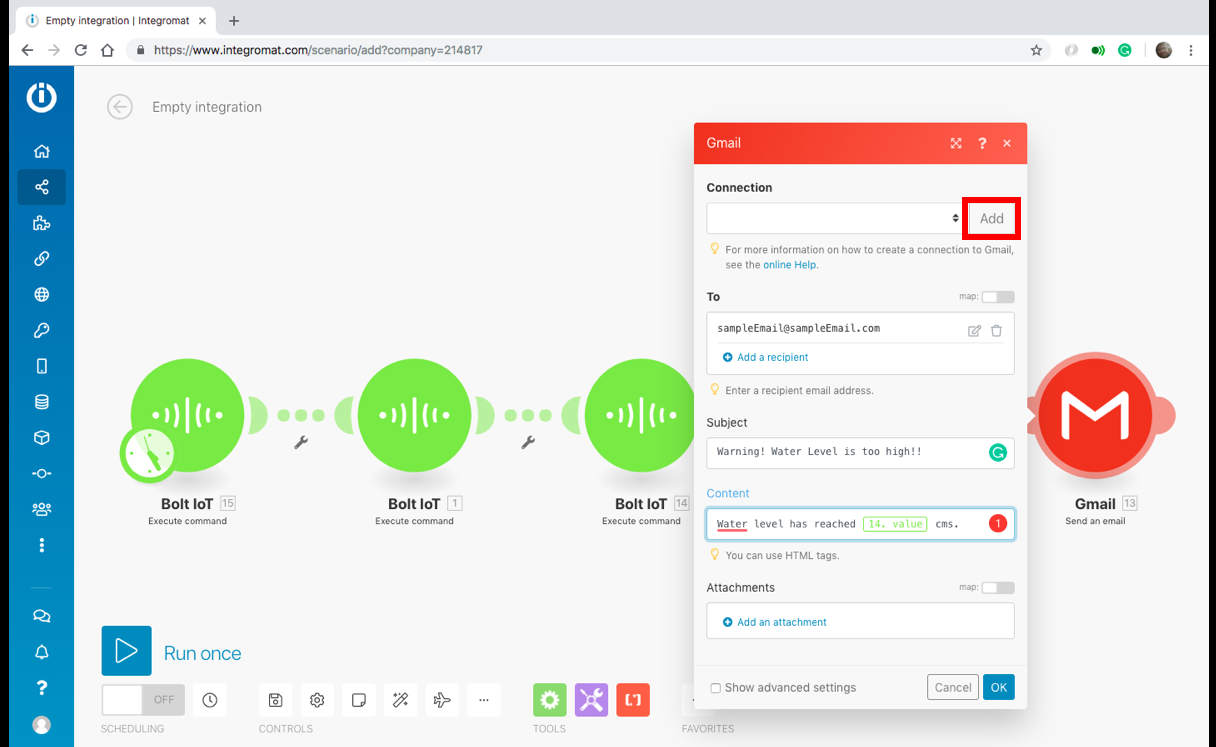Viewport: 1216px width, 747px height.
Task: Open the online Help link for Gmail
Action: 789,264
